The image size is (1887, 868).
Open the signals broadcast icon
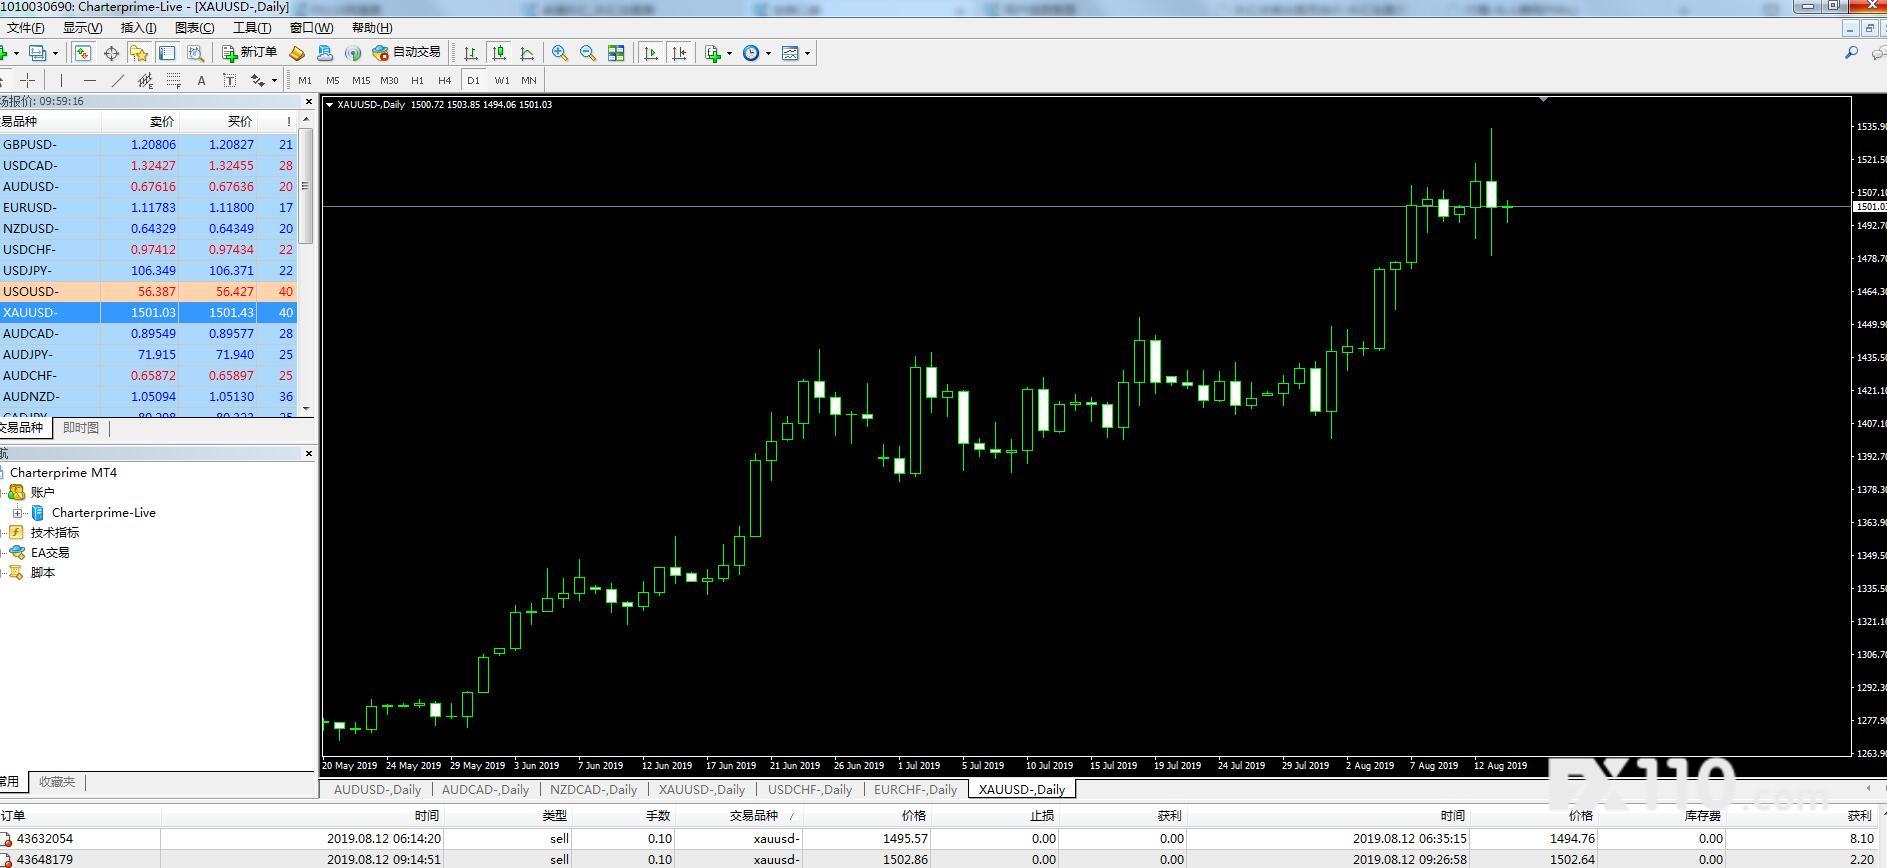point(352,53)
